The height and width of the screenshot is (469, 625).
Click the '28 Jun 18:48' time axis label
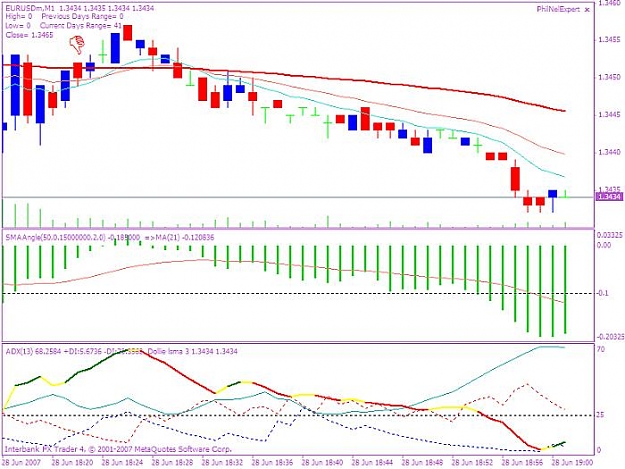pos(423,463)
